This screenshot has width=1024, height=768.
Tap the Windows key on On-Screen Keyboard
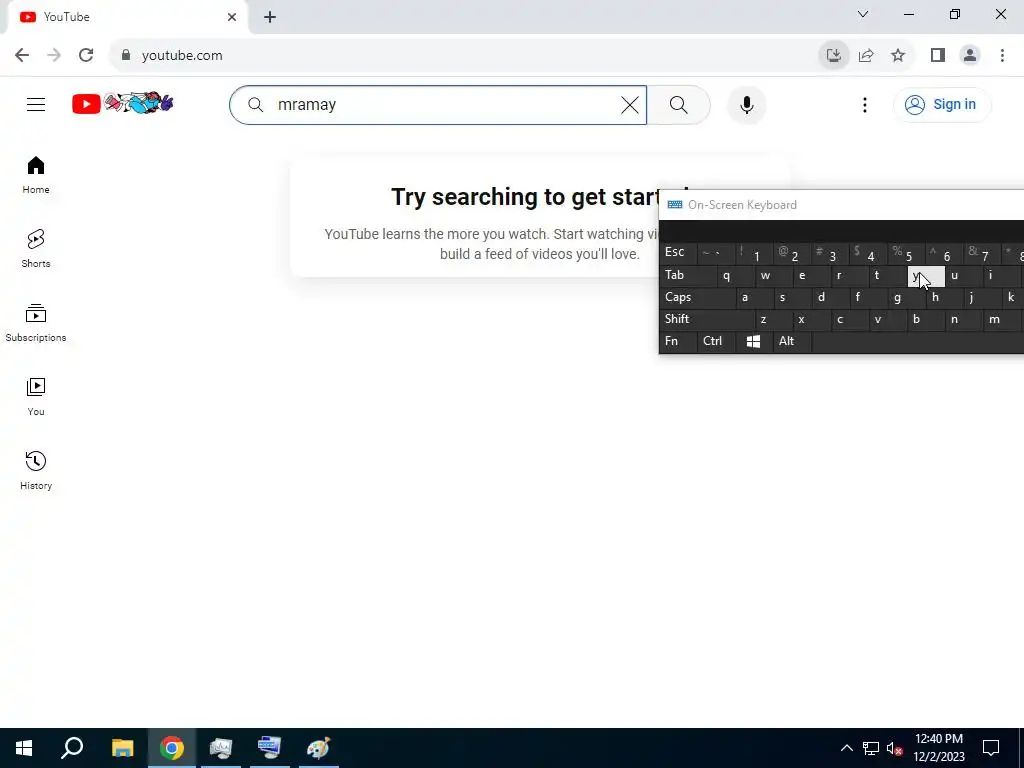754,342
